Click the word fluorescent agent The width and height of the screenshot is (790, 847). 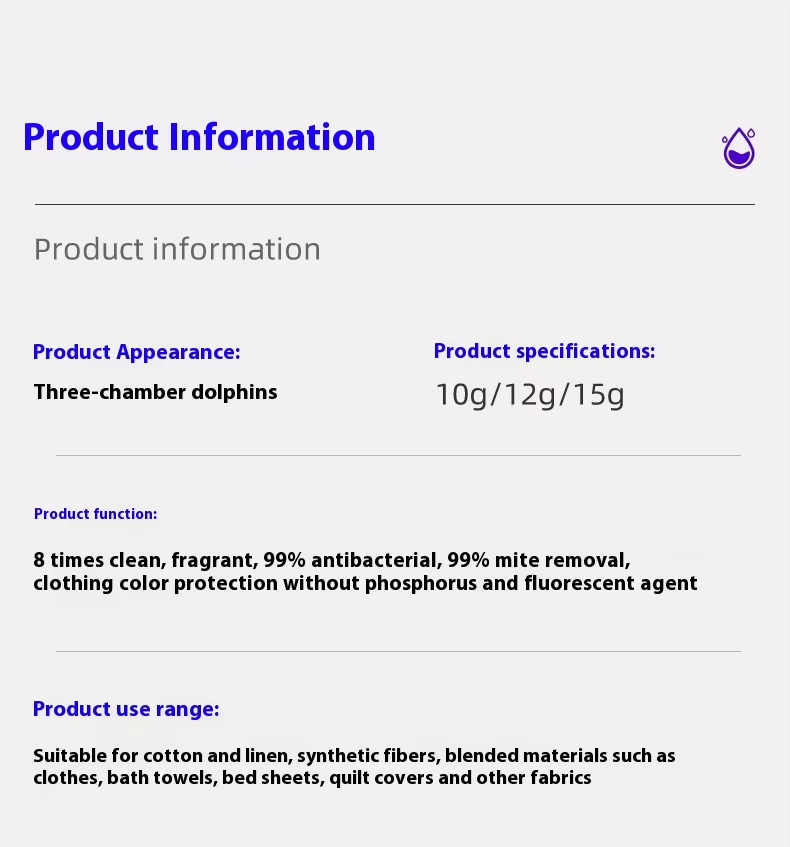tap(611, 583)
